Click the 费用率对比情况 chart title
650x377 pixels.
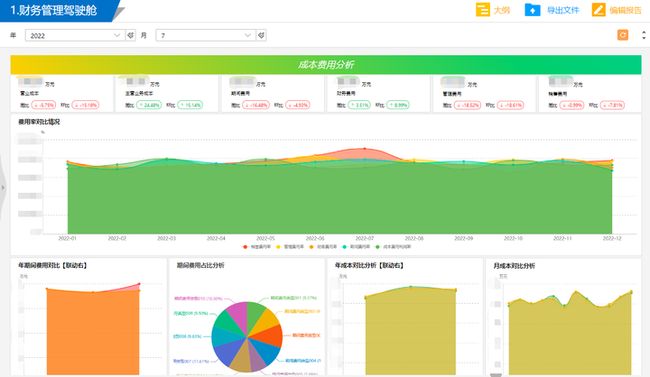click(39, 122)
